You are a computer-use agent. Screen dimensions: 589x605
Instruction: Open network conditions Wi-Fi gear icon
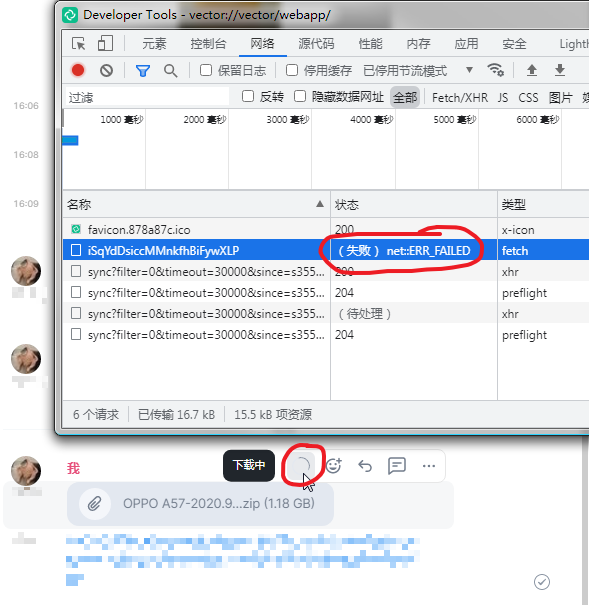495,70
